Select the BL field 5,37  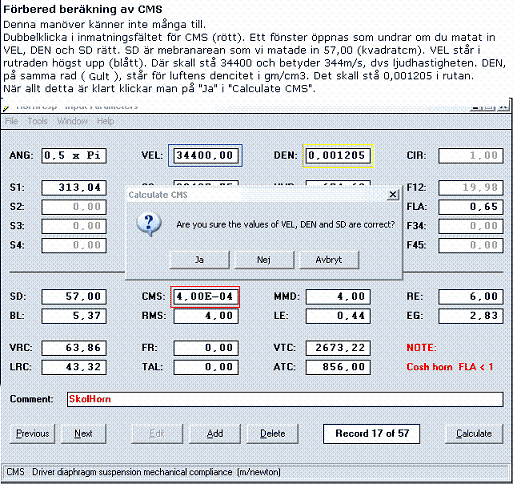pos(74,316)
